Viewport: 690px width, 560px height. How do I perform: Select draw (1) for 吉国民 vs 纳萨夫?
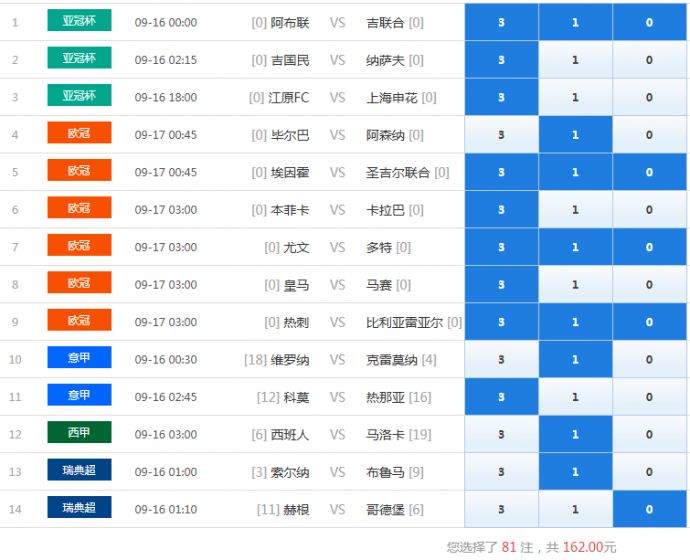pos(575,60)
